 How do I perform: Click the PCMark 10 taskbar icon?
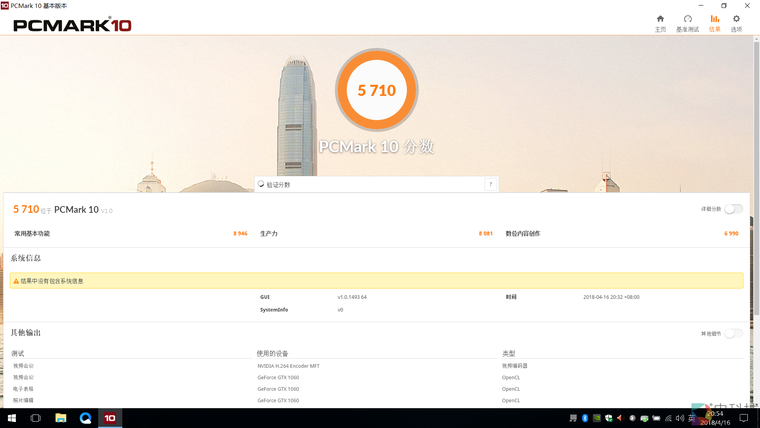(x=110, y=418)
